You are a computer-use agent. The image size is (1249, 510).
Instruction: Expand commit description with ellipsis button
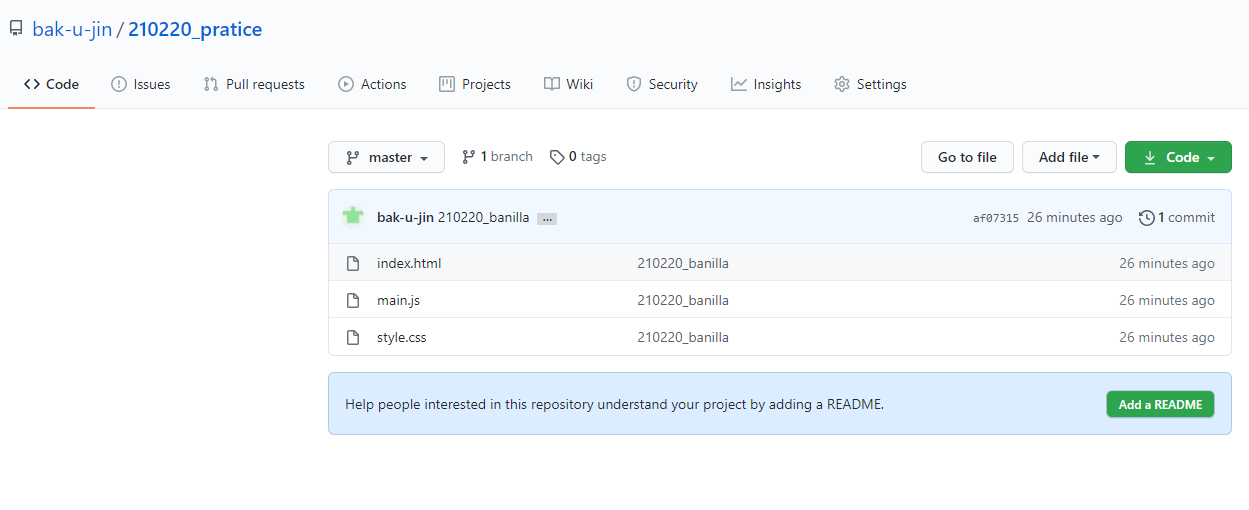(x=547, y=218)
